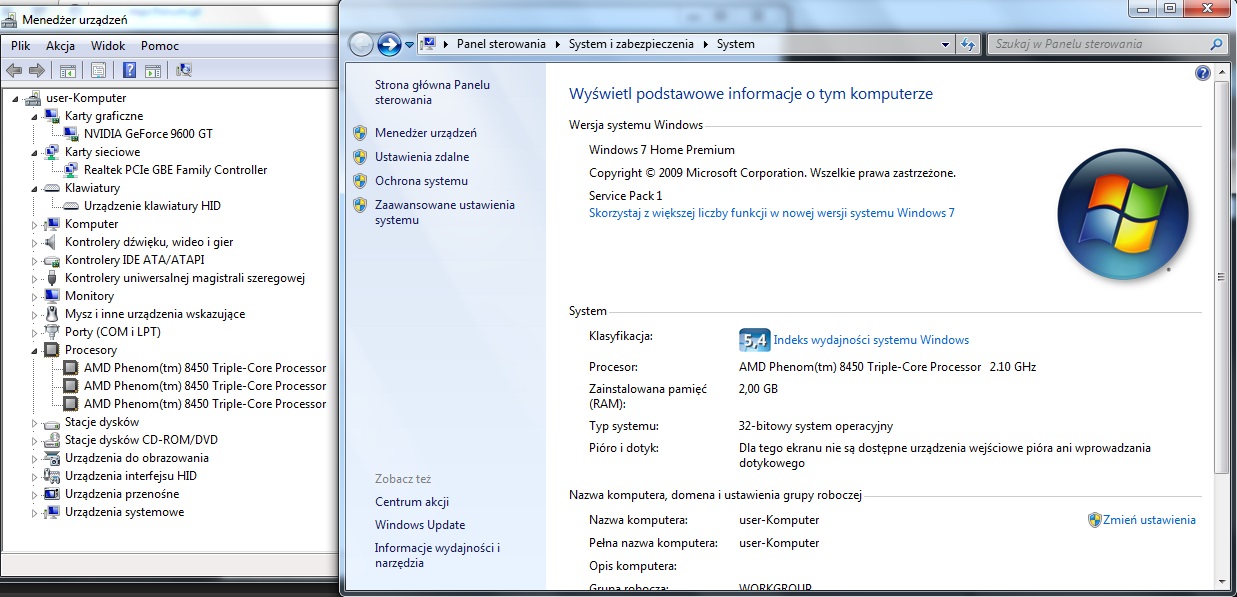Click the Windows Experience Index 5,4 badge
The height and width of the screenshot is (597, 1237).
(x=754, y=340)
